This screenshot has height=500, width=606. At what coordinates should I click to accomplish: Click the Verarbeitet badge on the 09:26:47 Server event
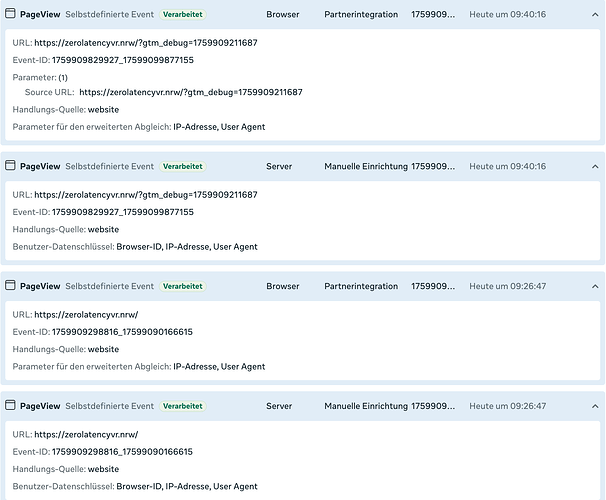[182, 406]
